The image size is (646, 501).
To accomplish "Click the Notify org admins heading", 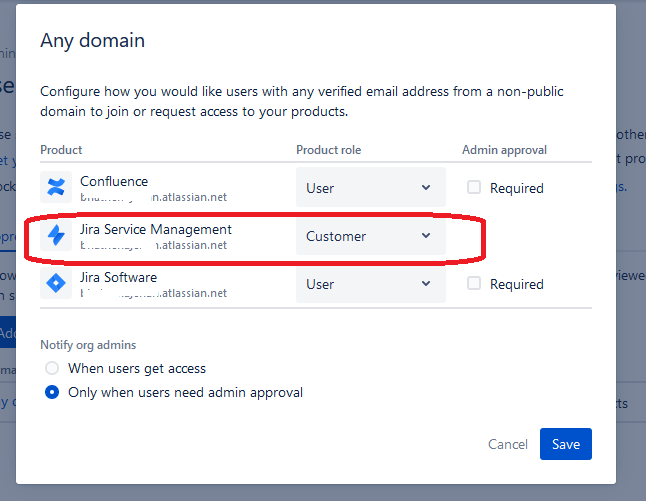I will [x=88, y=344].
